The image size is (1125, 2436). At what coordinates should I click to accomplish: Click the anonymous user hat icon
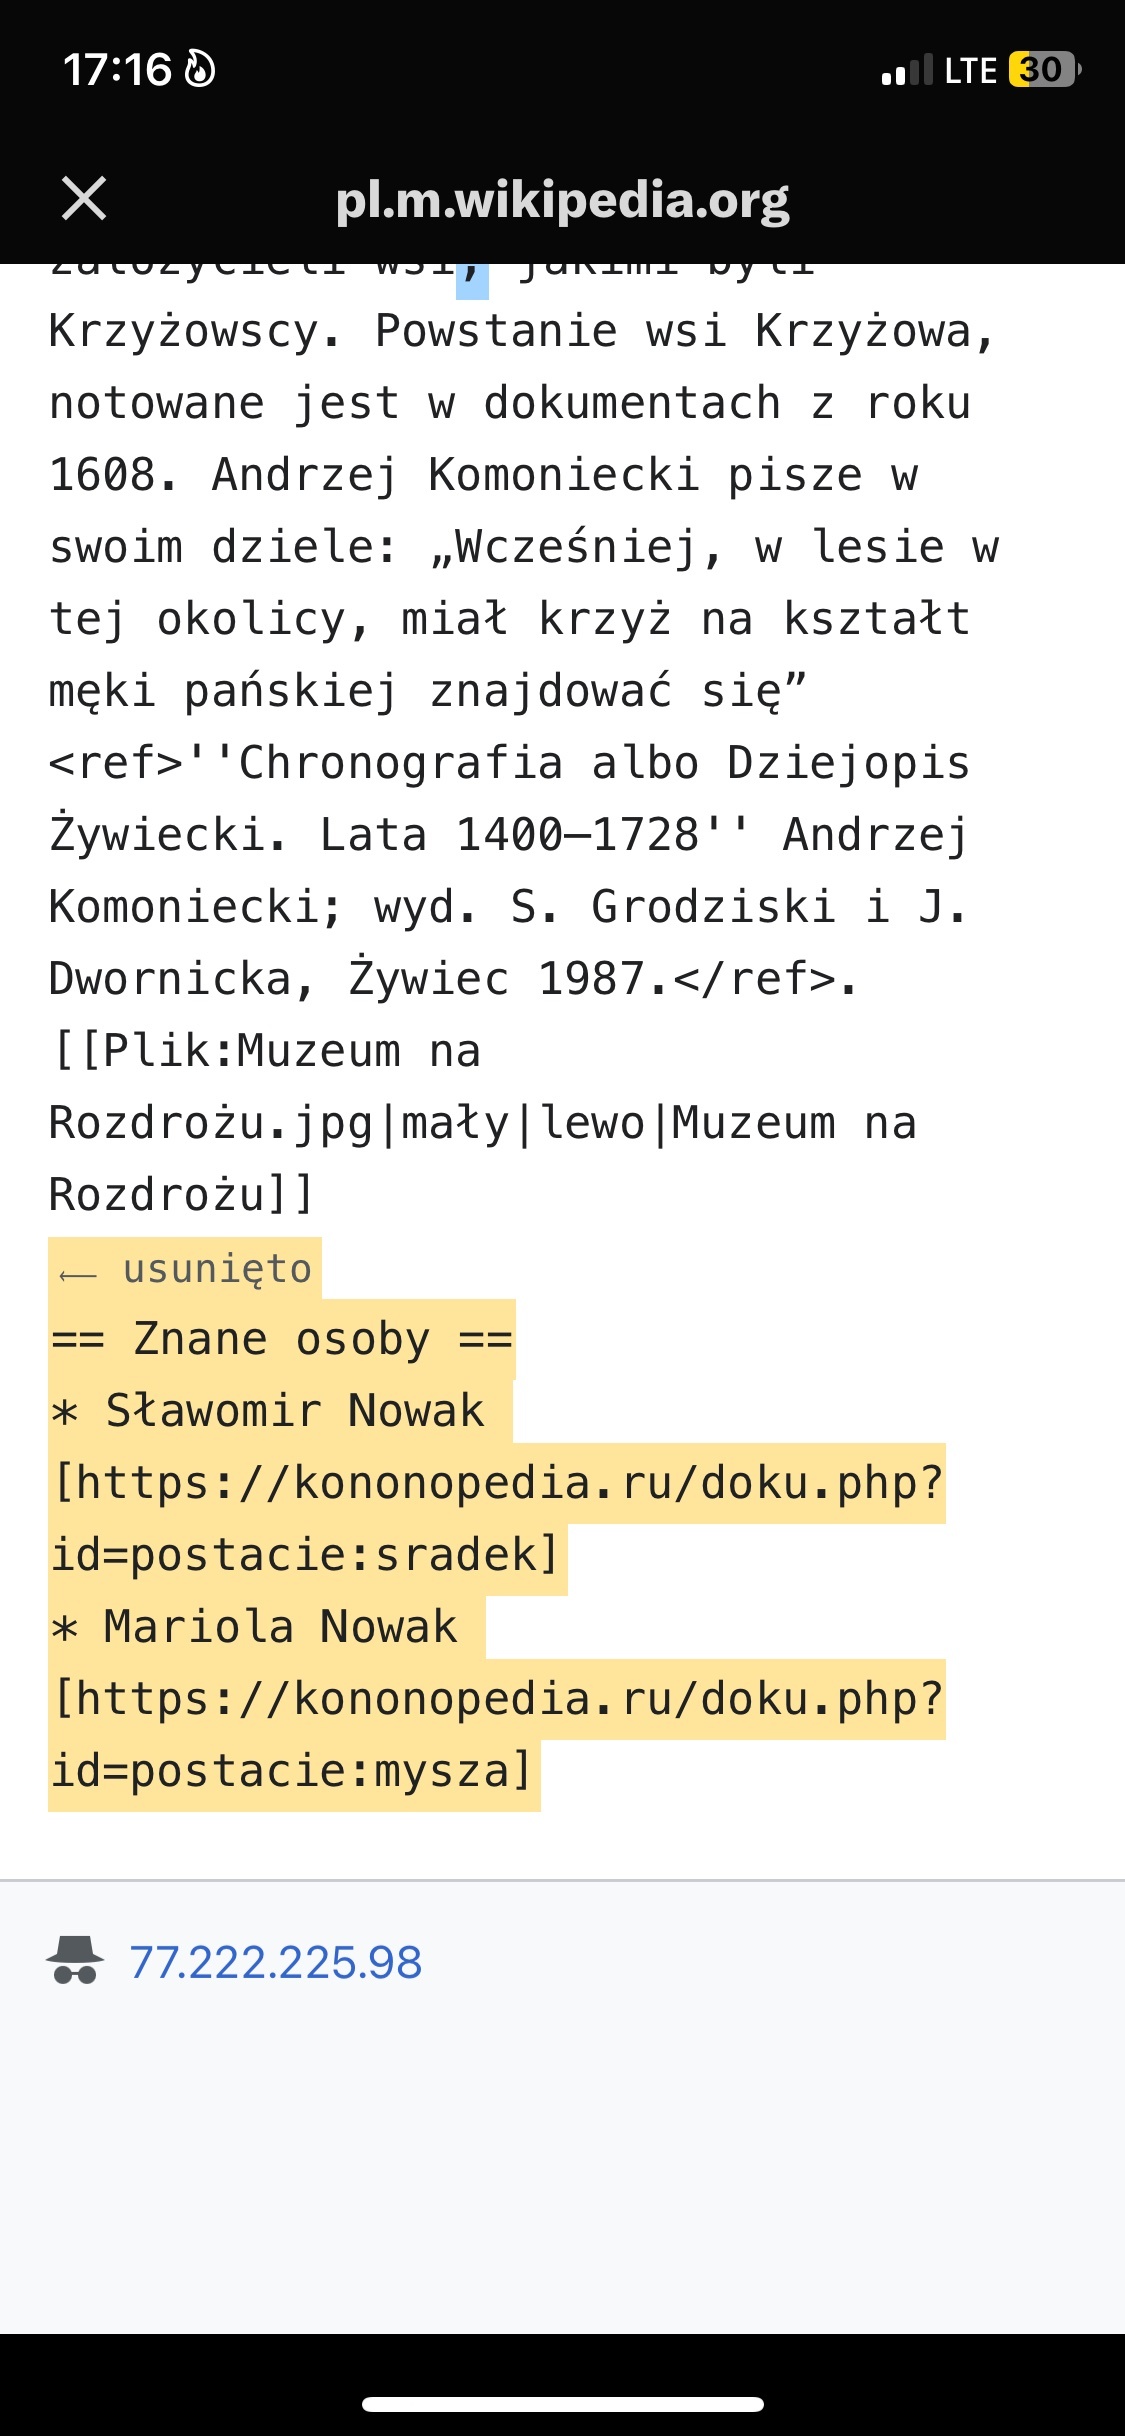pyautogui.click(x=75, y=1960)
